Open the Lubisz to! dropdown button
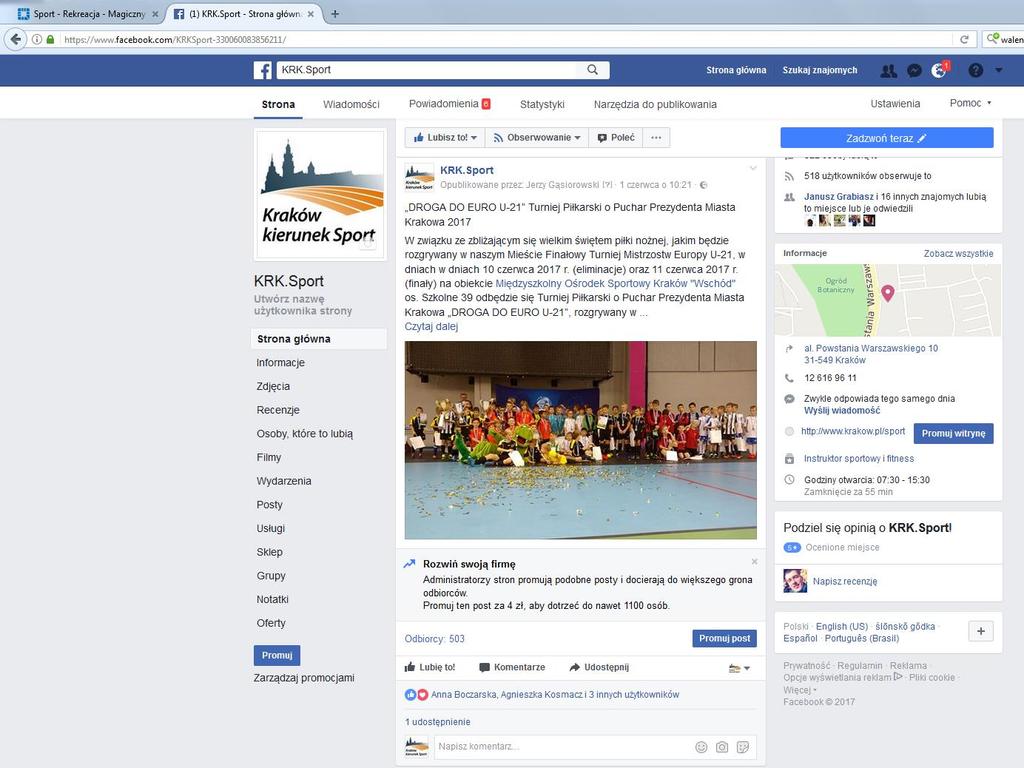Screen dimensions: 1024x768 pos(445,138)
